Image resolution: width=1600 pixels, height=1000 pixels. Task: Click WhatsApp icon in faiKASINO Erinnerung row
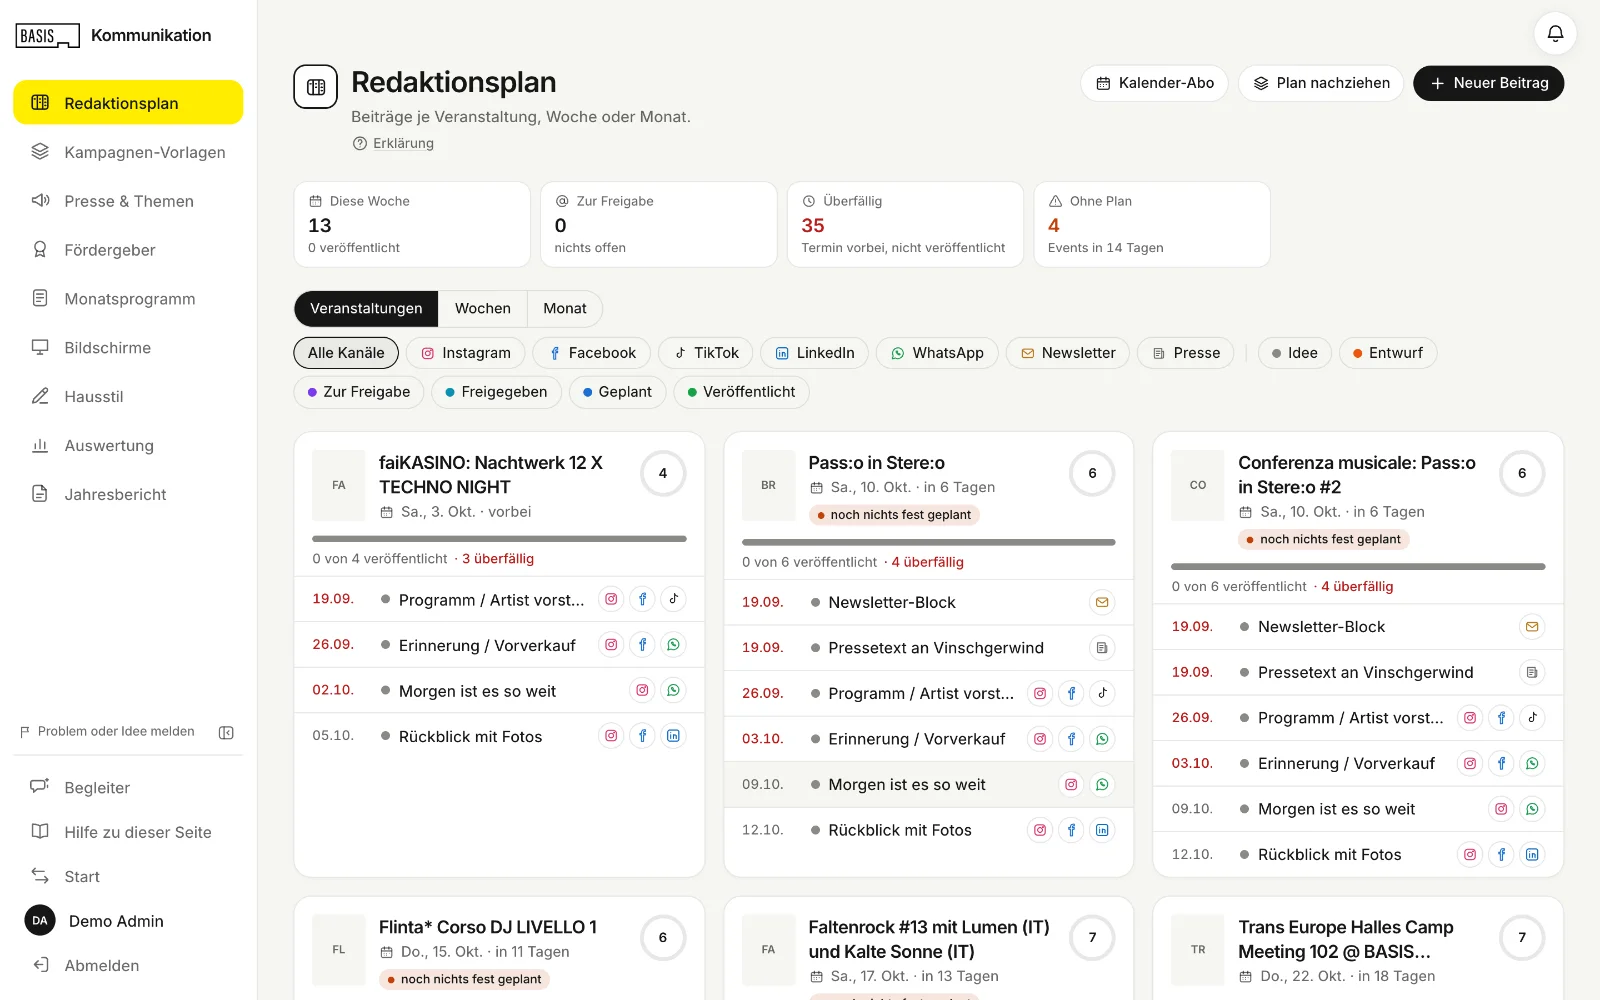click(674, 645)
